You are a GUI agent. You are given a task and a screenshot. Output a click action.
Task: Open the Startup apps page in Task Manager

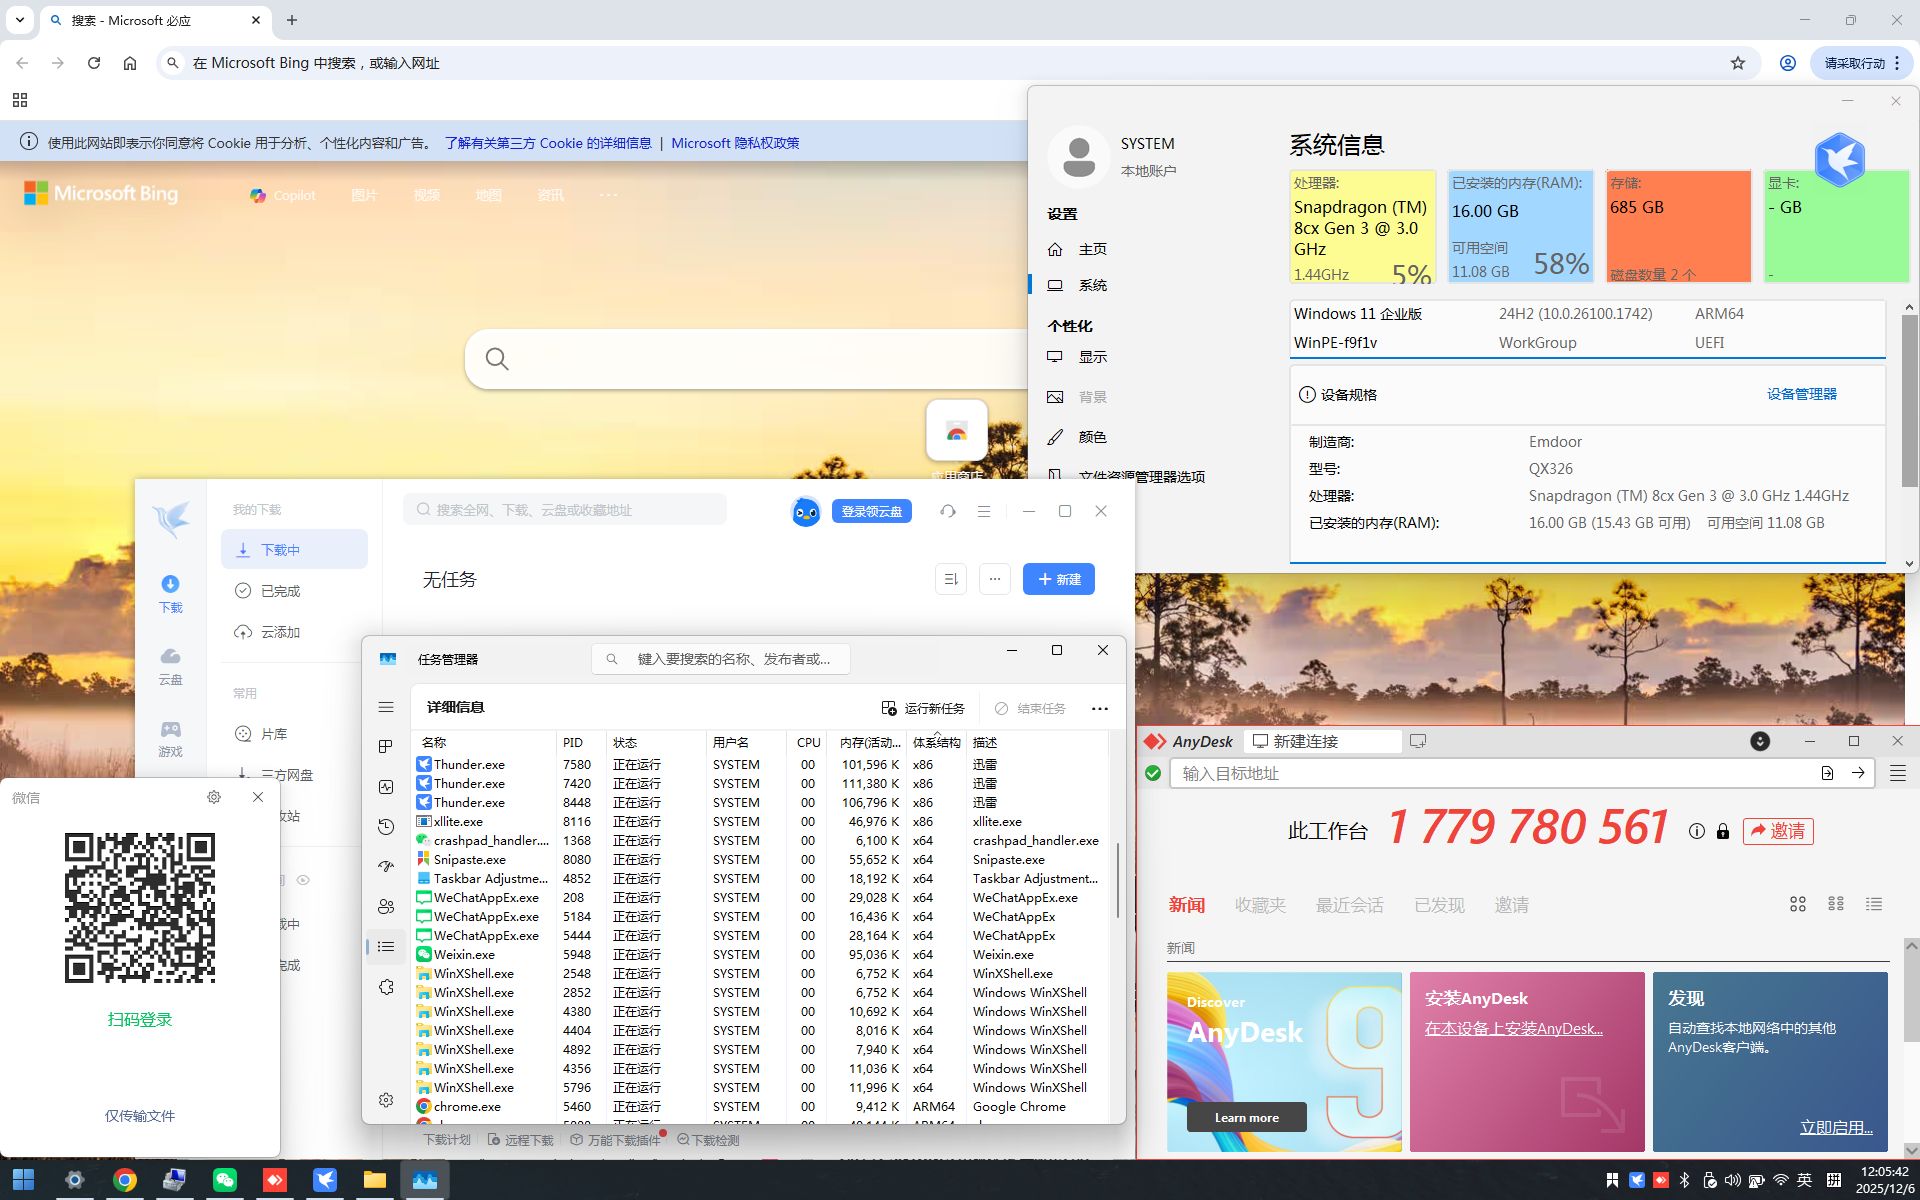386,866
